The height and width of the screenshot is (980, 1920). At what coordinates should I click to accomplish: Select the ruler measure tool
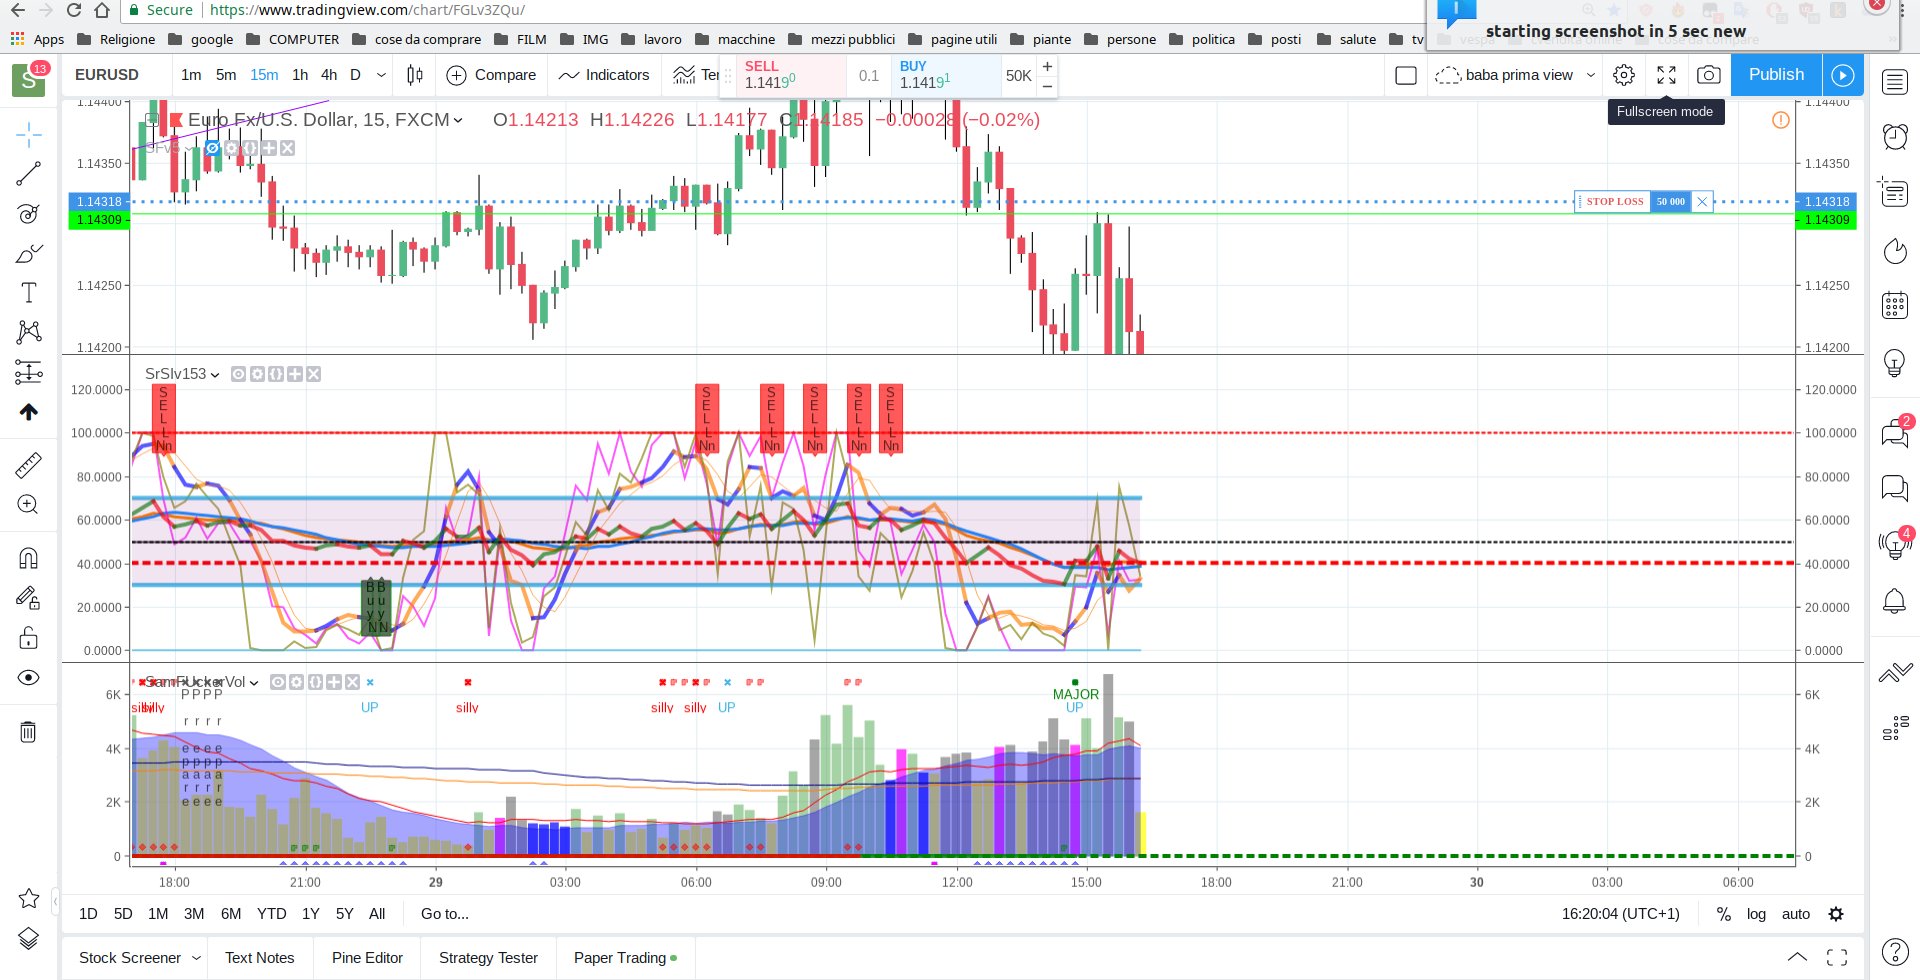point(29,465)
